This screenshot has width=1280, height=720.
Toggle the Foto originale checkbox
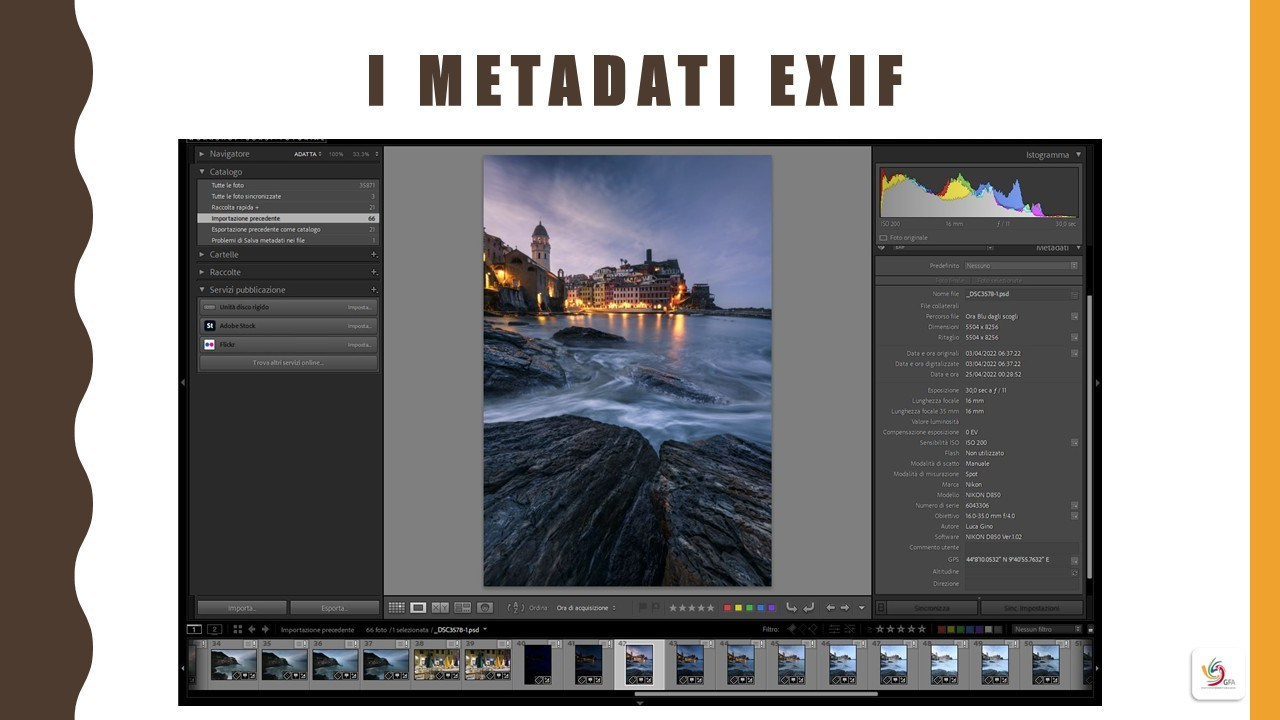click(x=883, y=238)
